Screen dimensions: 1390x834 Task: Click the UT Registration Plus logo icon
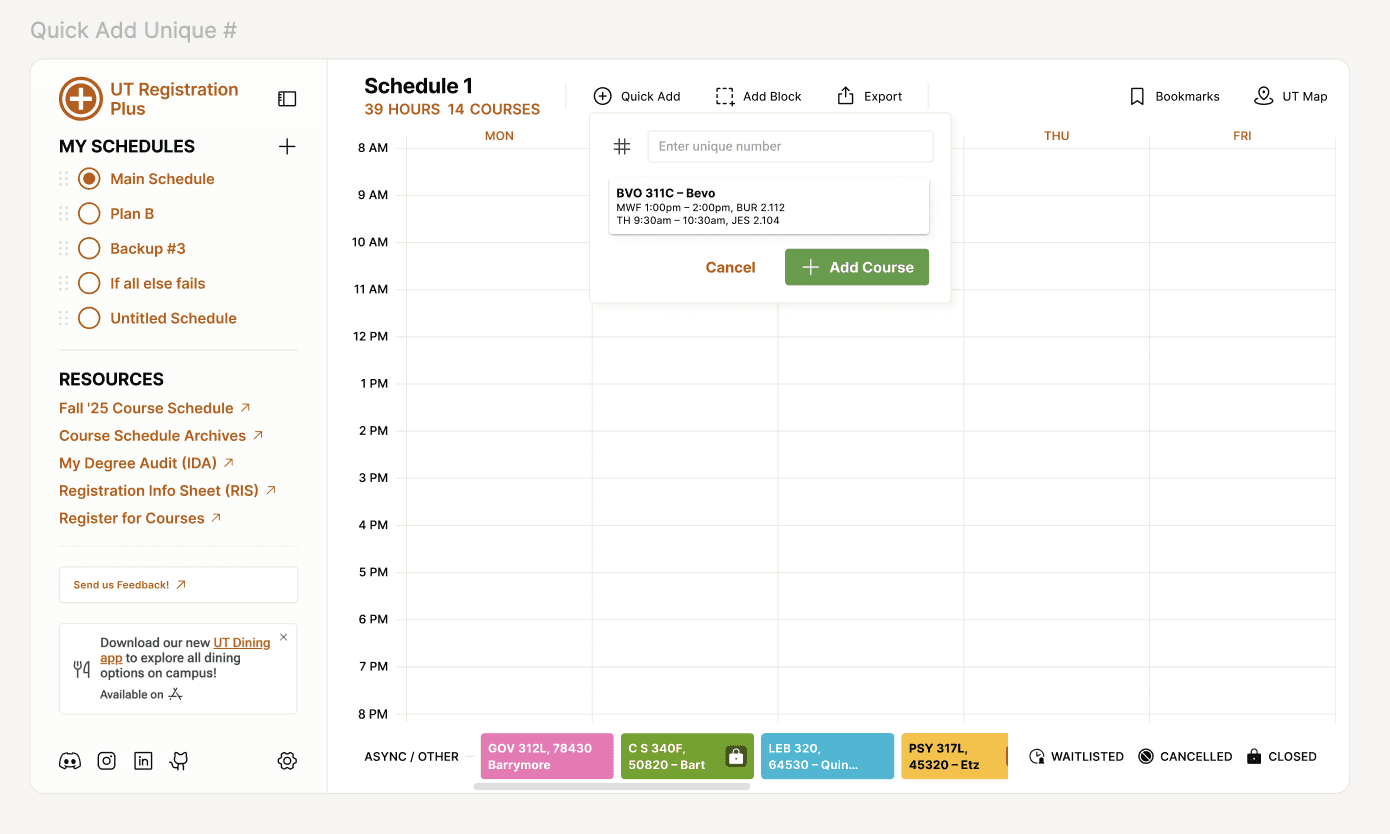pyautogui.click(x=81, y=99)
